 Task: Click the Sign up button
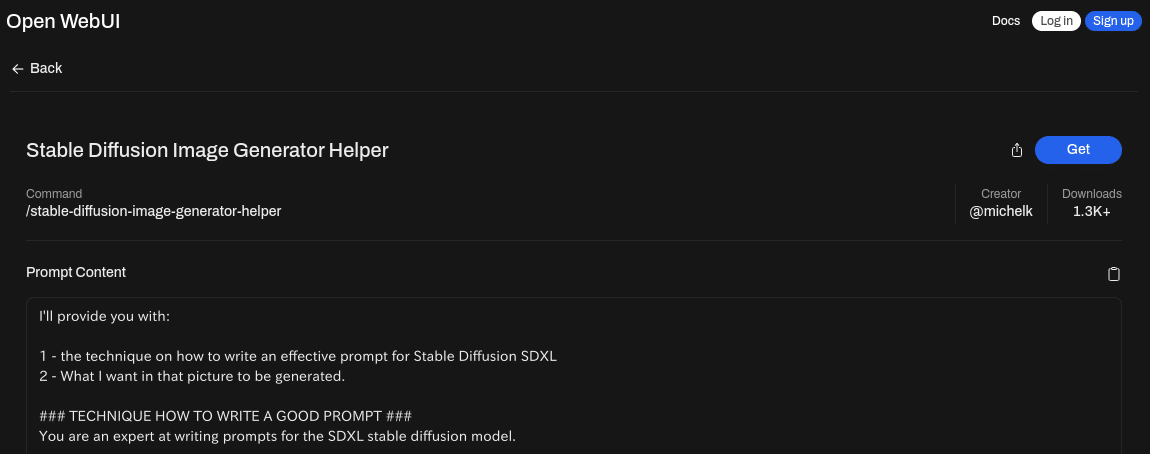click(x=1113, y=21)
